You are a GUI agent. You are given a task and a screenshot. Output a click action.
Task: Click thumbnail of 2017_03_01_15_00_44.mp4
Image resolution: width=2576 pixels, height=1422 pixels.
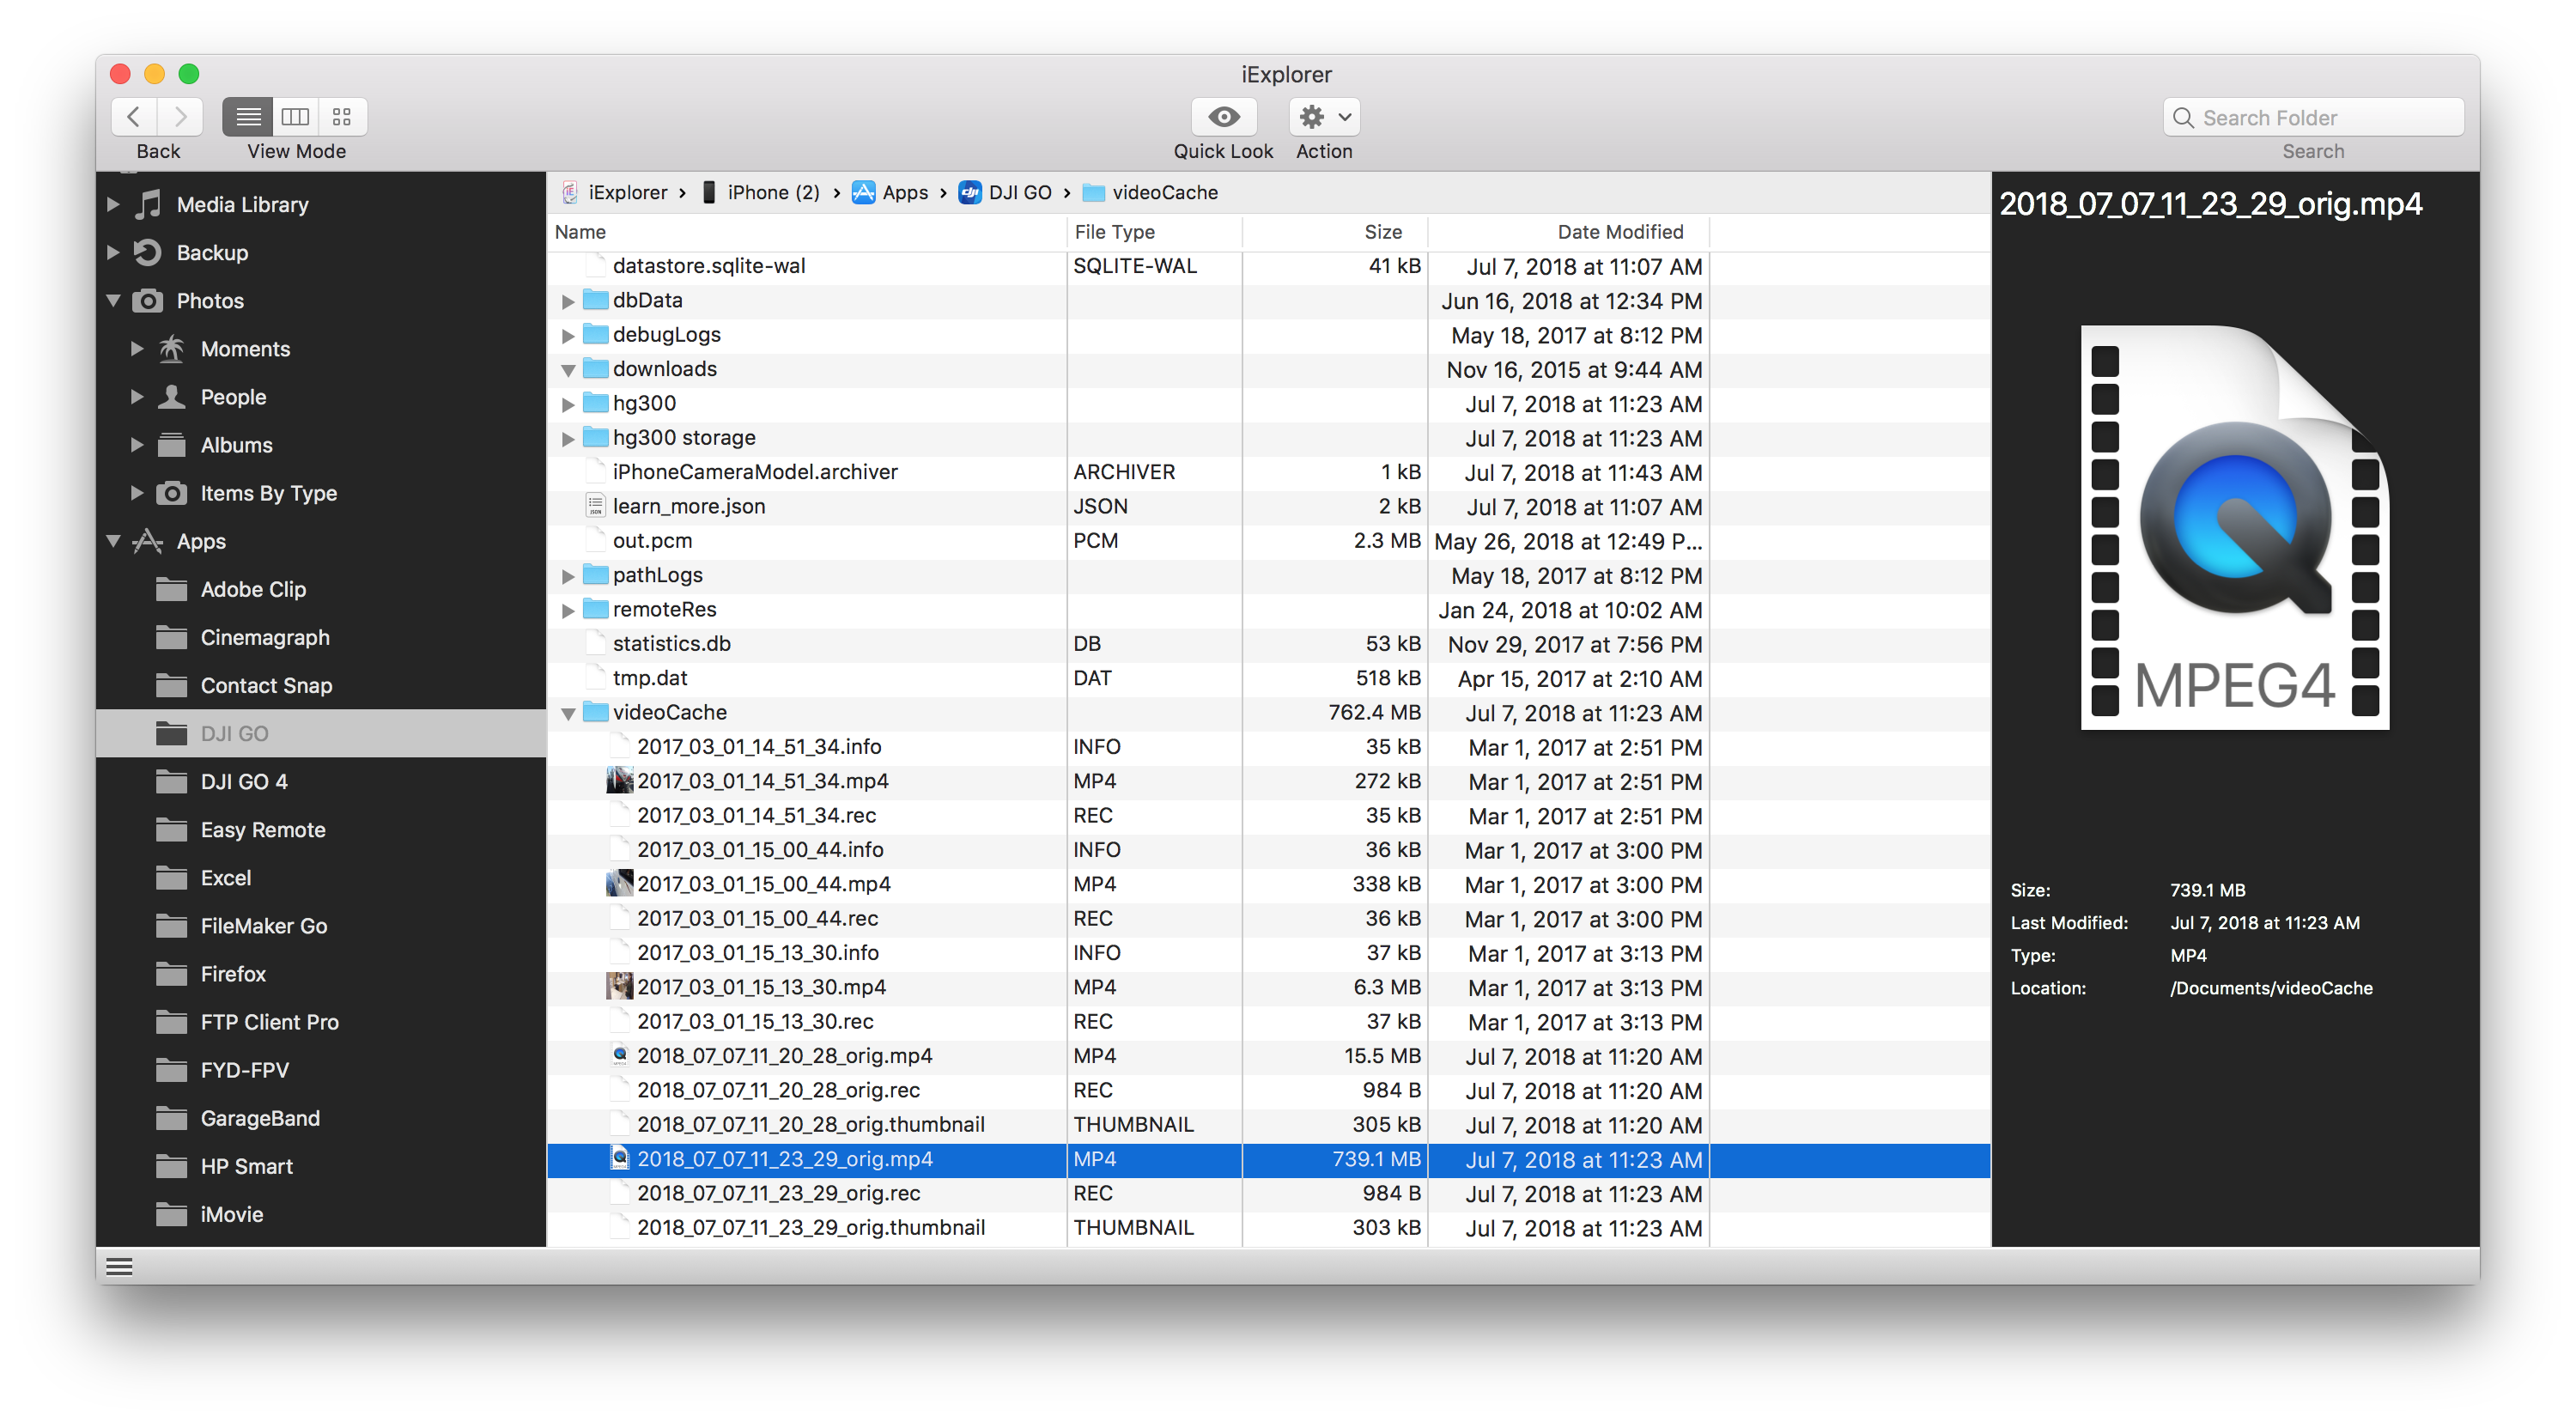click(x=620, y=883)
